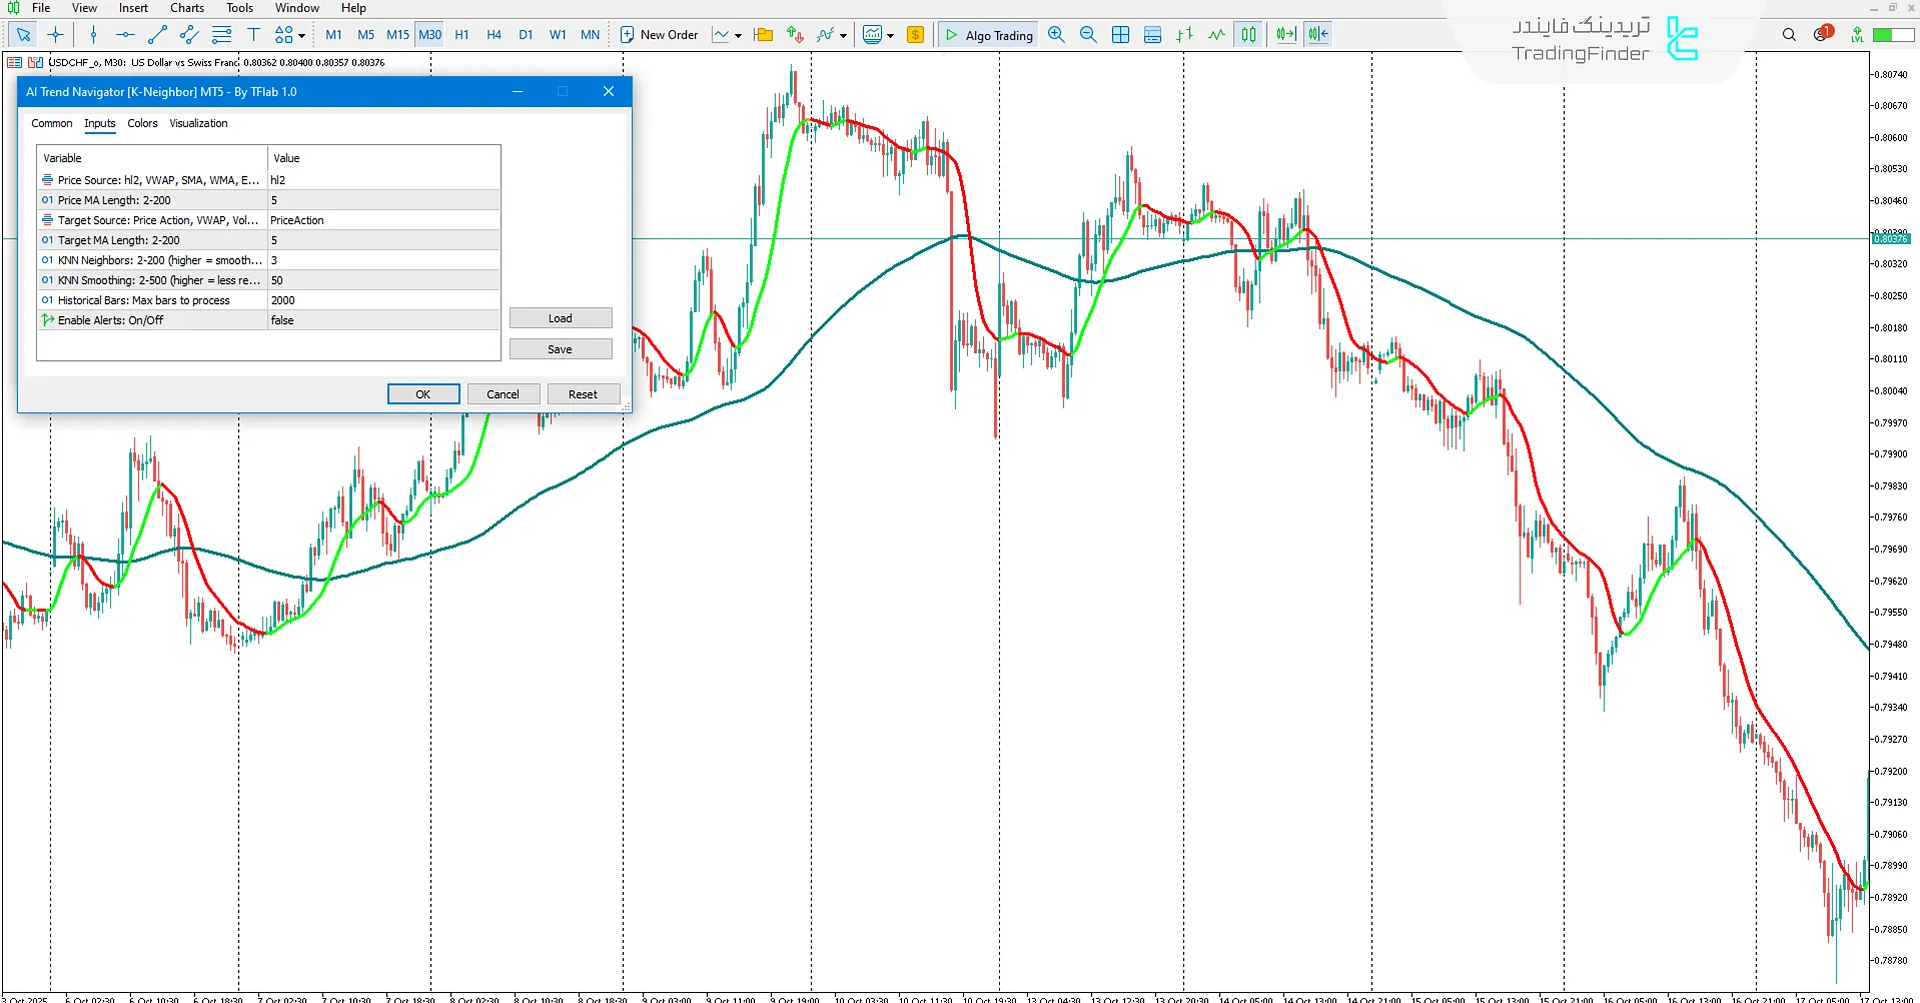1920x1003 pixels.
Task: Expand the indicators list dropdown arrow
Action: coord(843,35)
